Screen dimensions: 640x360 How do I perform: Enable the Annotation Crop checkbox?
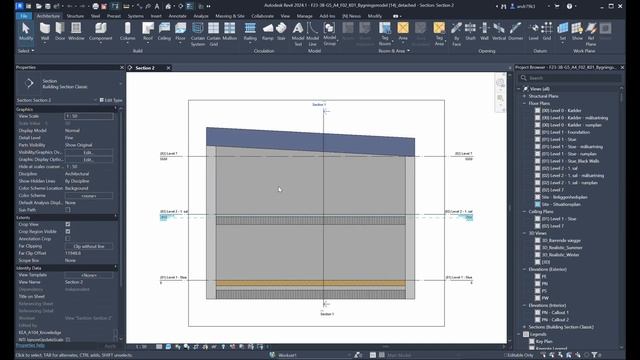click(x=68, y=239)
